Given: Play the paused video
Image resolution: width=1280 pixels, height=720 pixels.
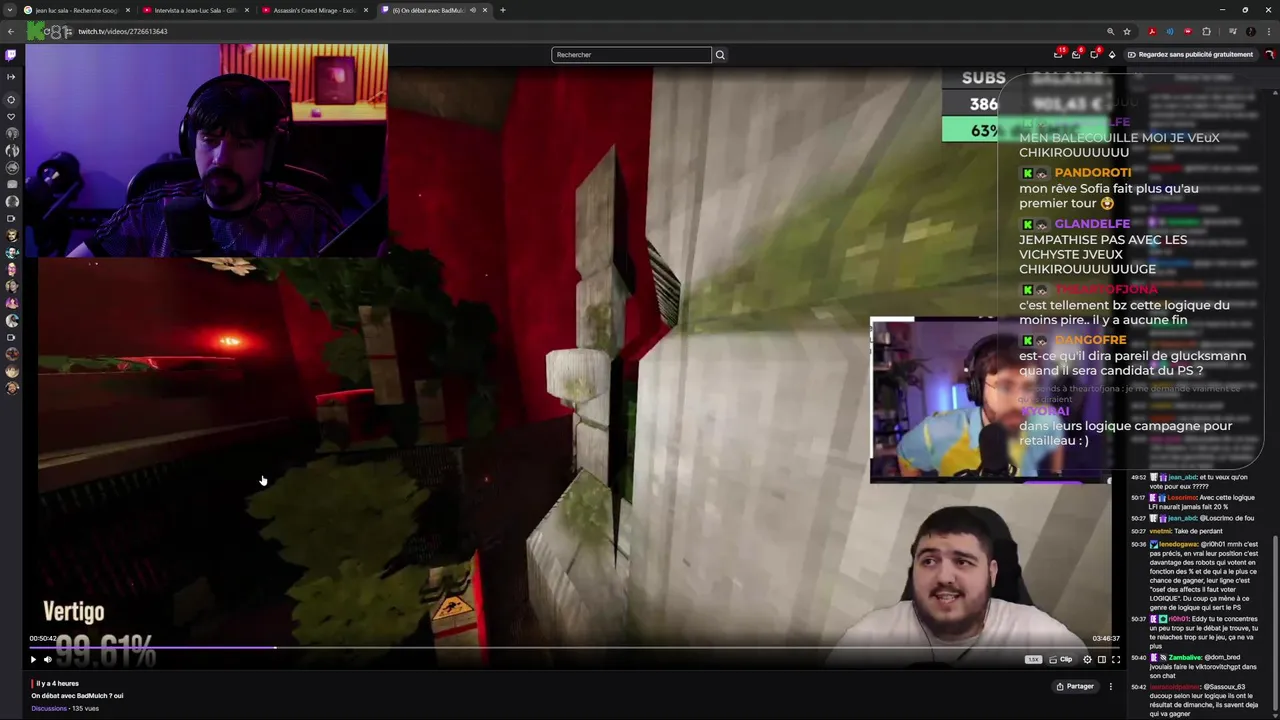Looking at the screenshot, I should 33,659.
